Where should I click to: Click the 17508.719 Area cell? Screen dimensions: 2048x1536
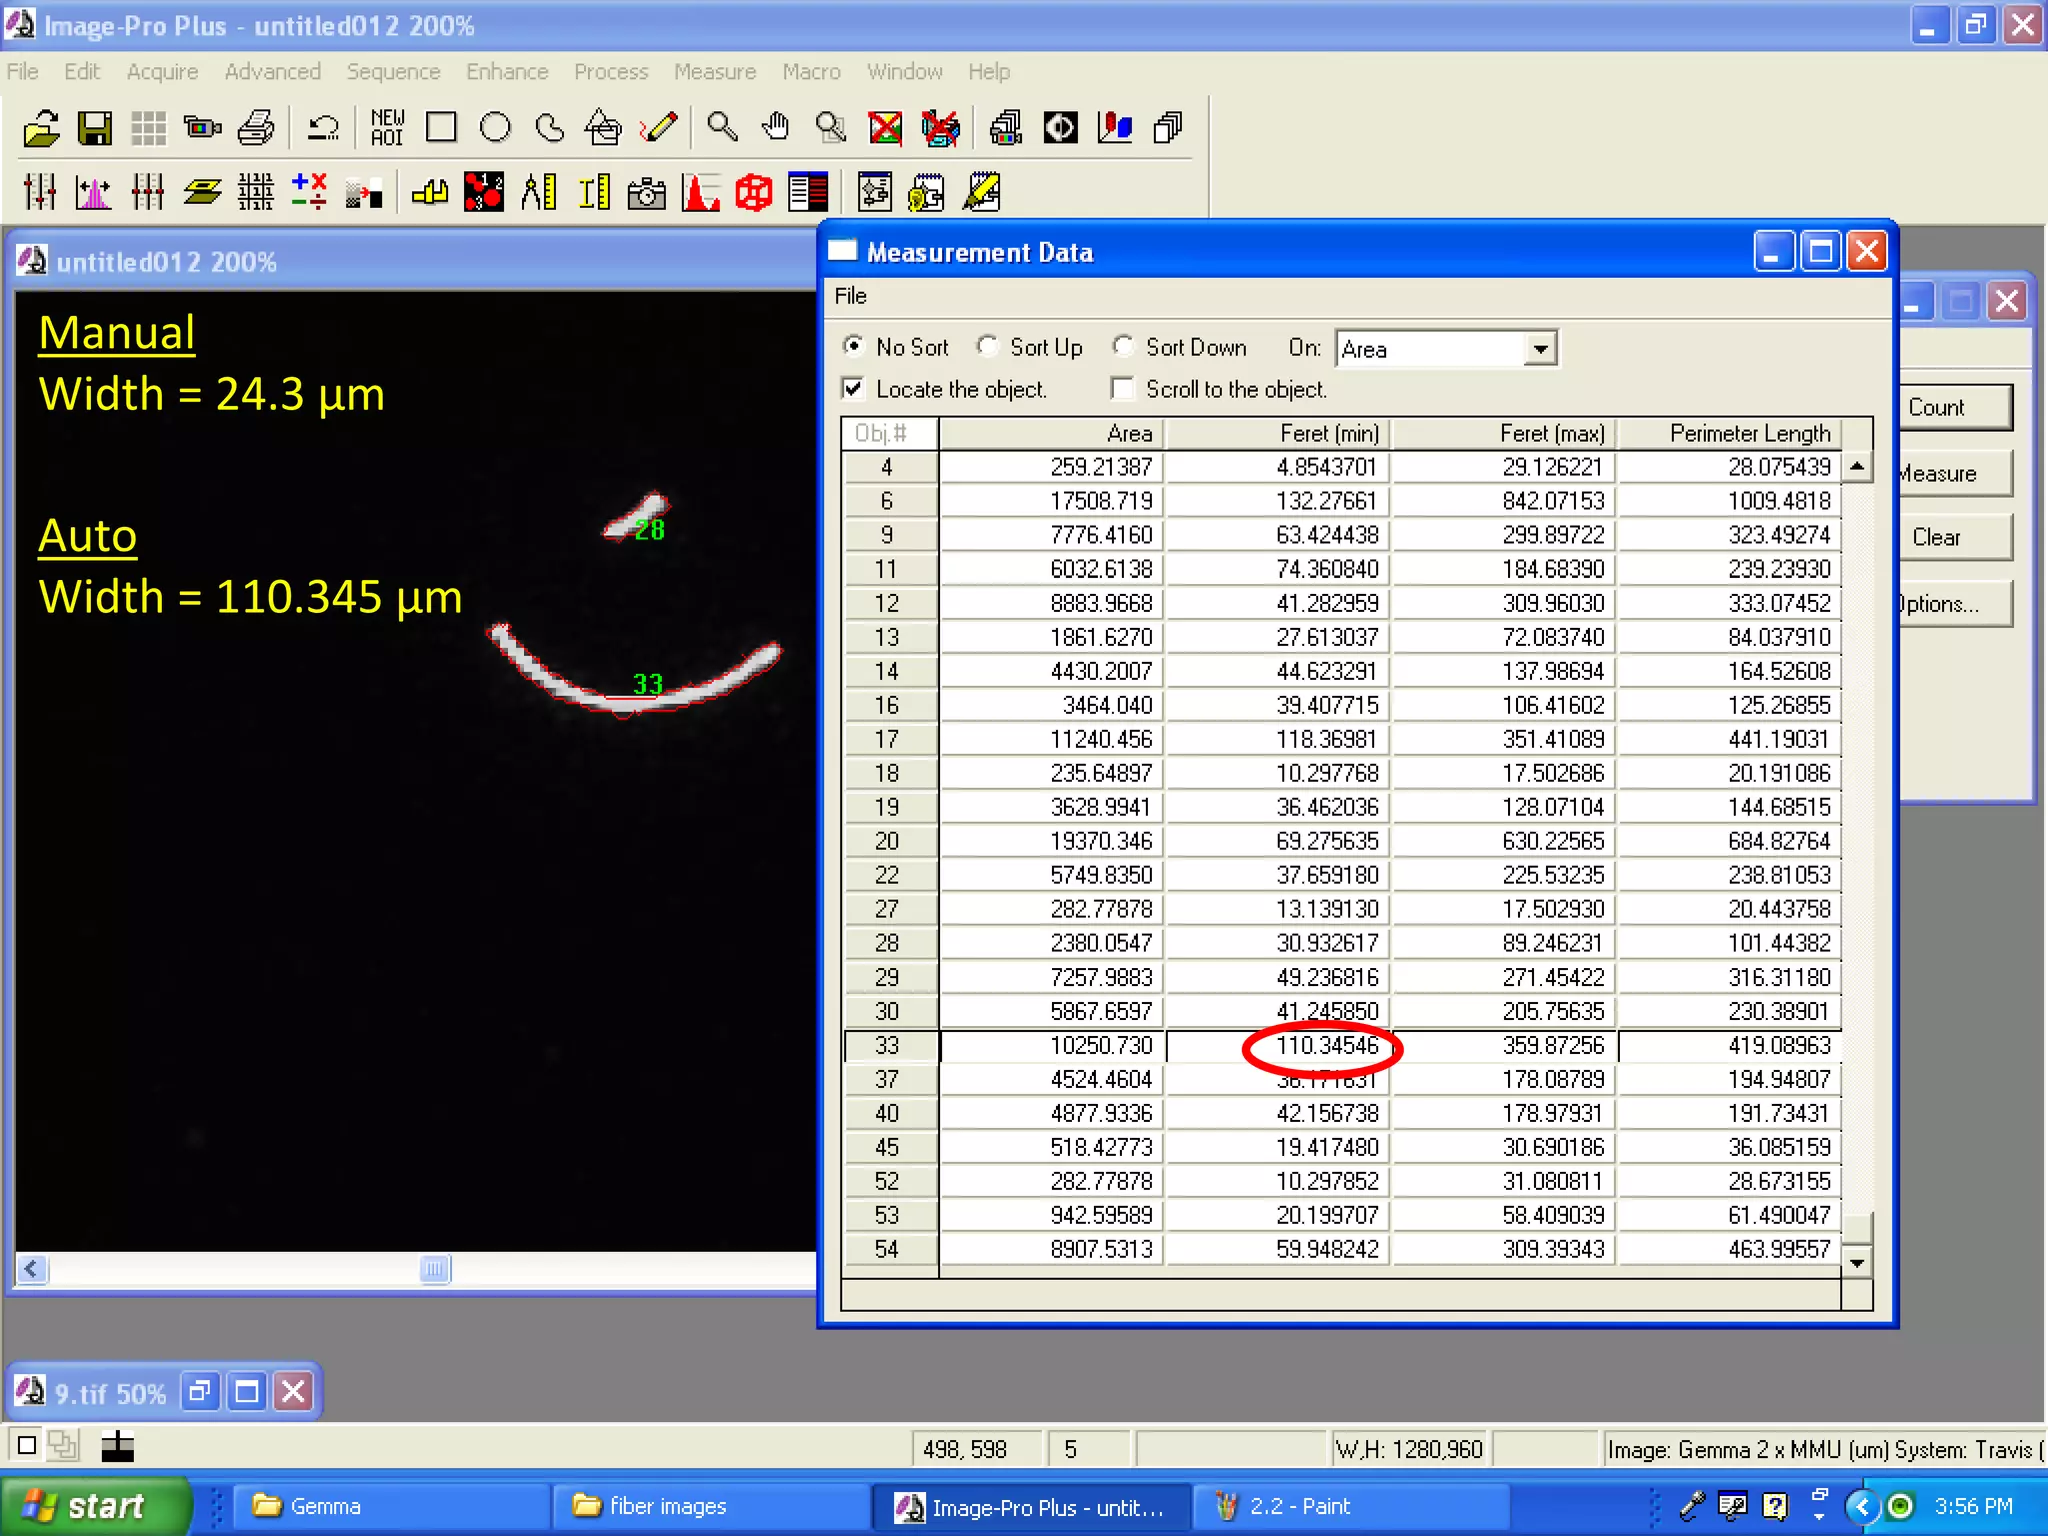click(x=1052, y=501)
